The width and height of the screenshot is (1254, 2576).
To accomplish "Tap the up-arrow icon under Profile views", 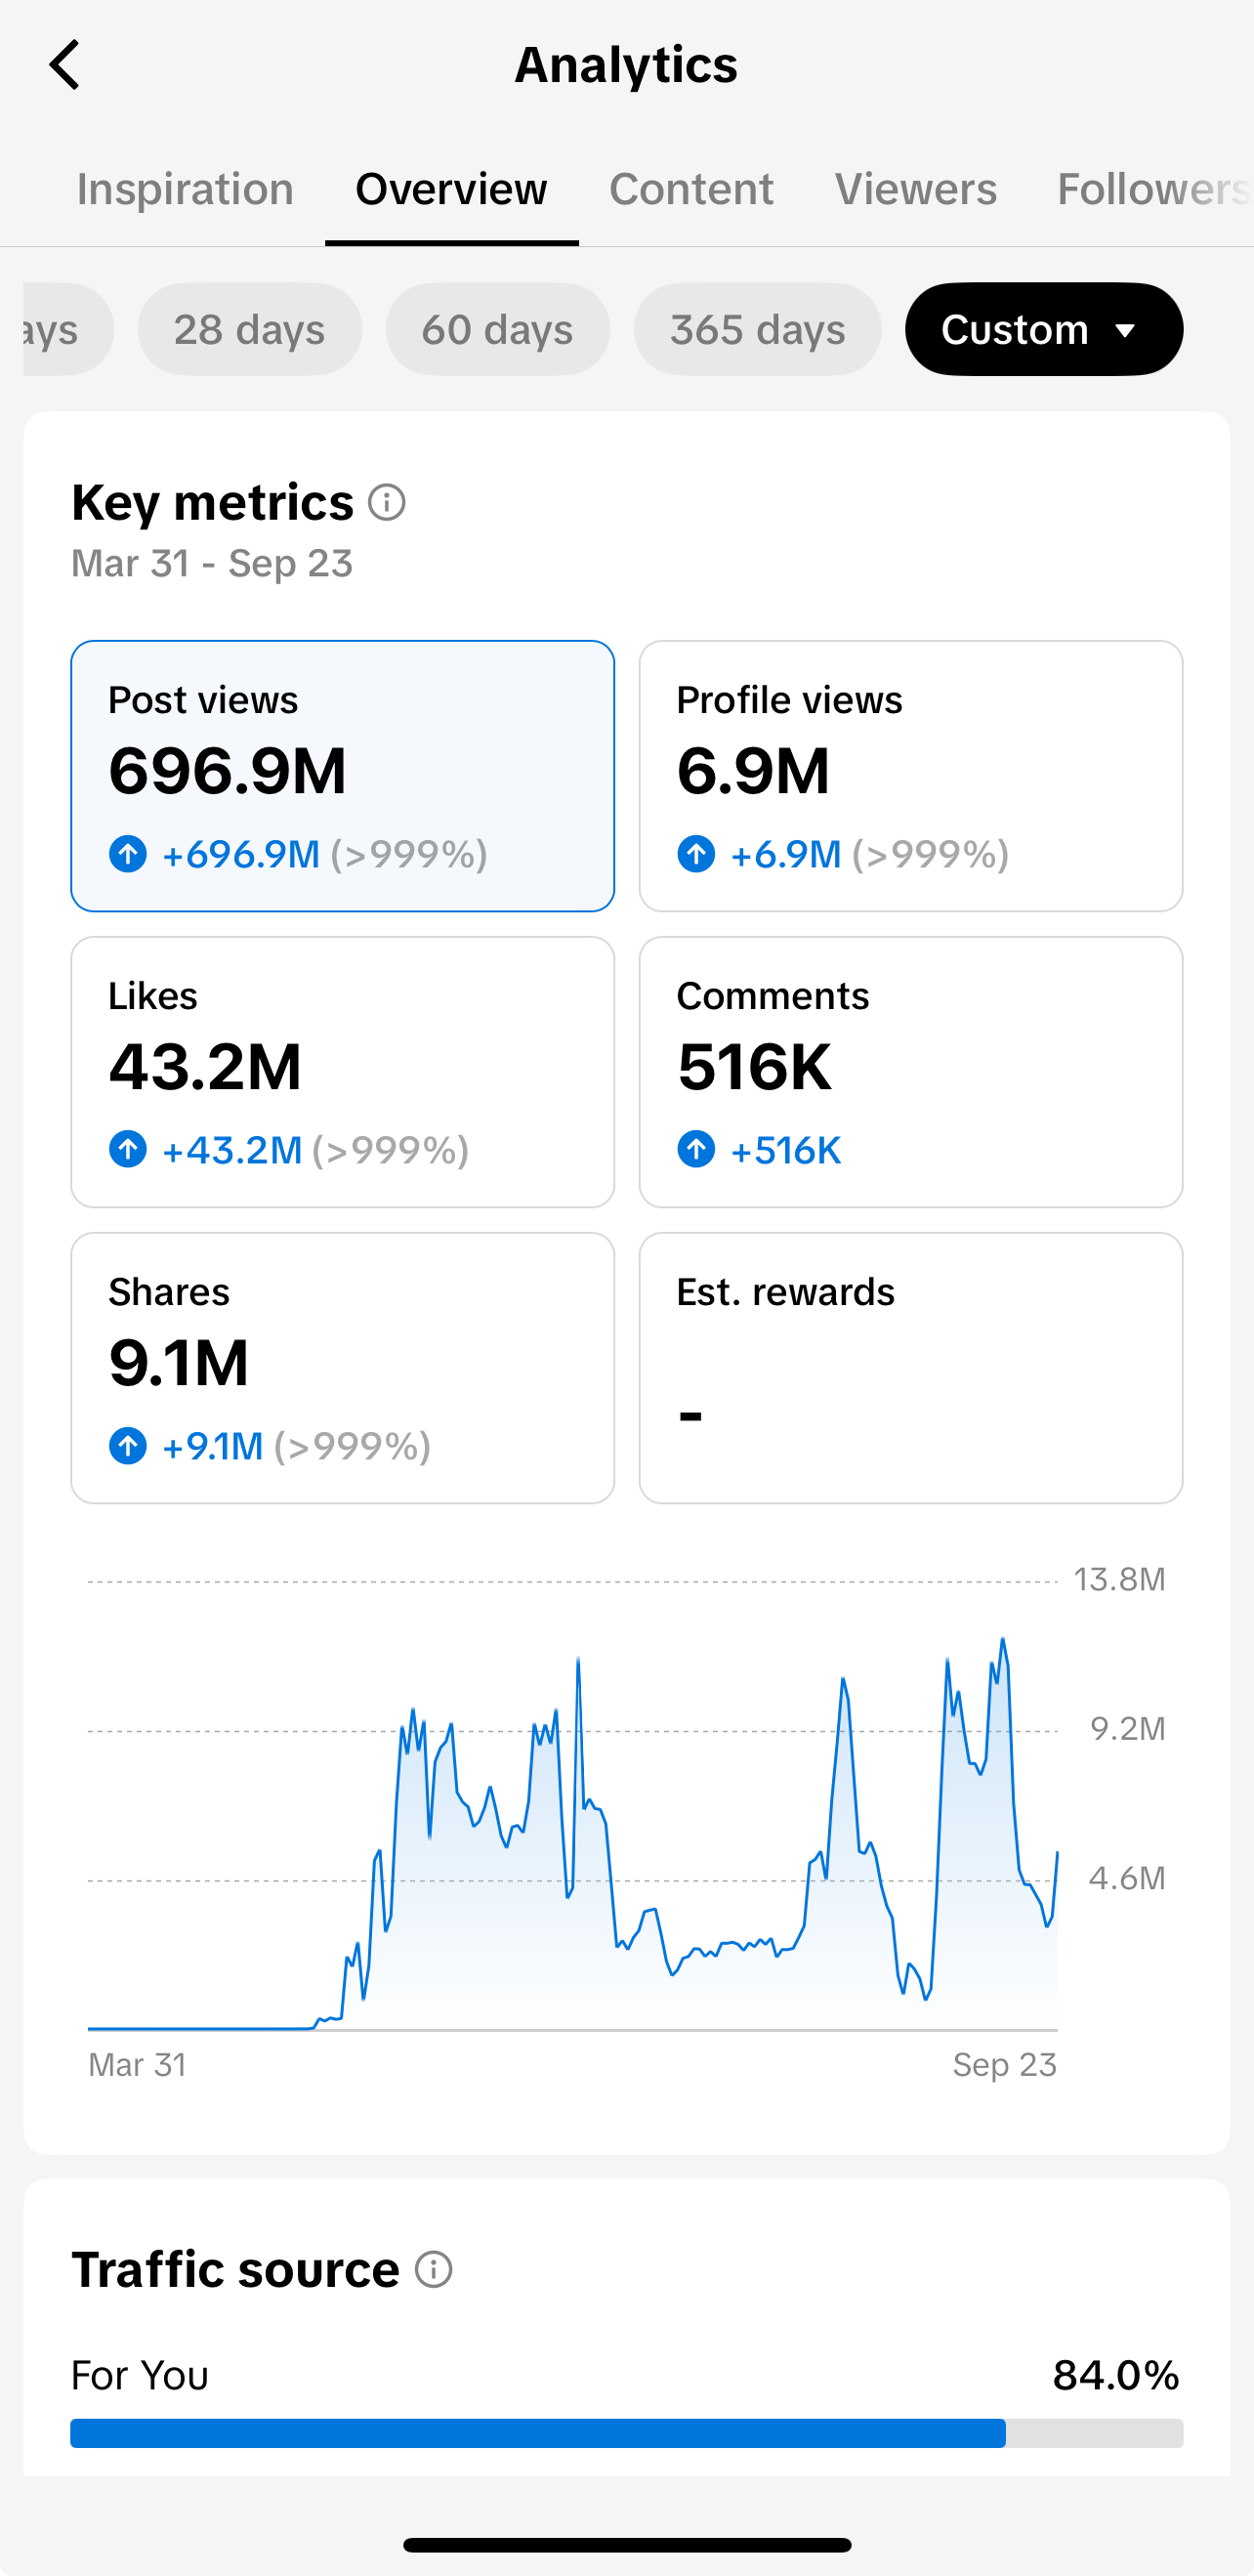I will [x=696, y=854].
